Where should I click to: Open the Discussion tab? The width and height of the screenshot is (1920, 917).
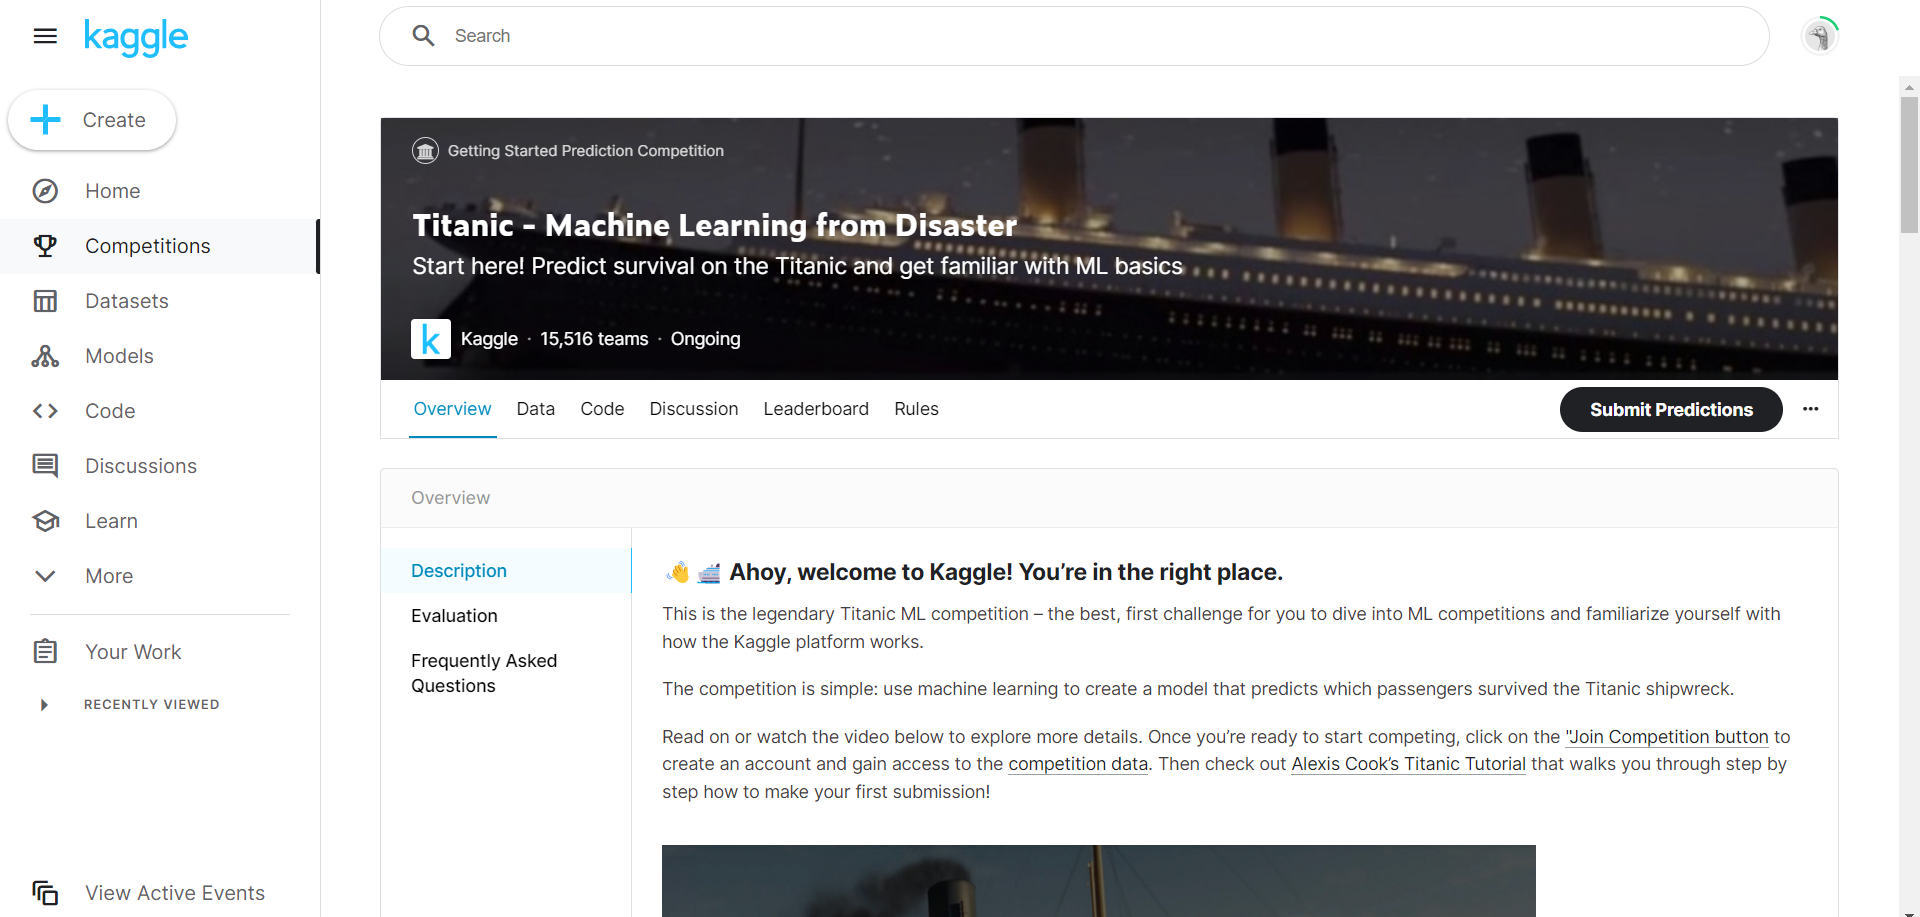tap(694, 409)
